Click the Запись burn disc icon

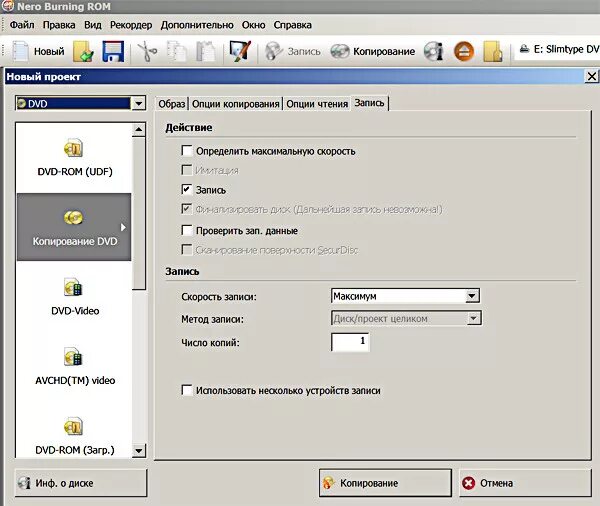point(274,51)
